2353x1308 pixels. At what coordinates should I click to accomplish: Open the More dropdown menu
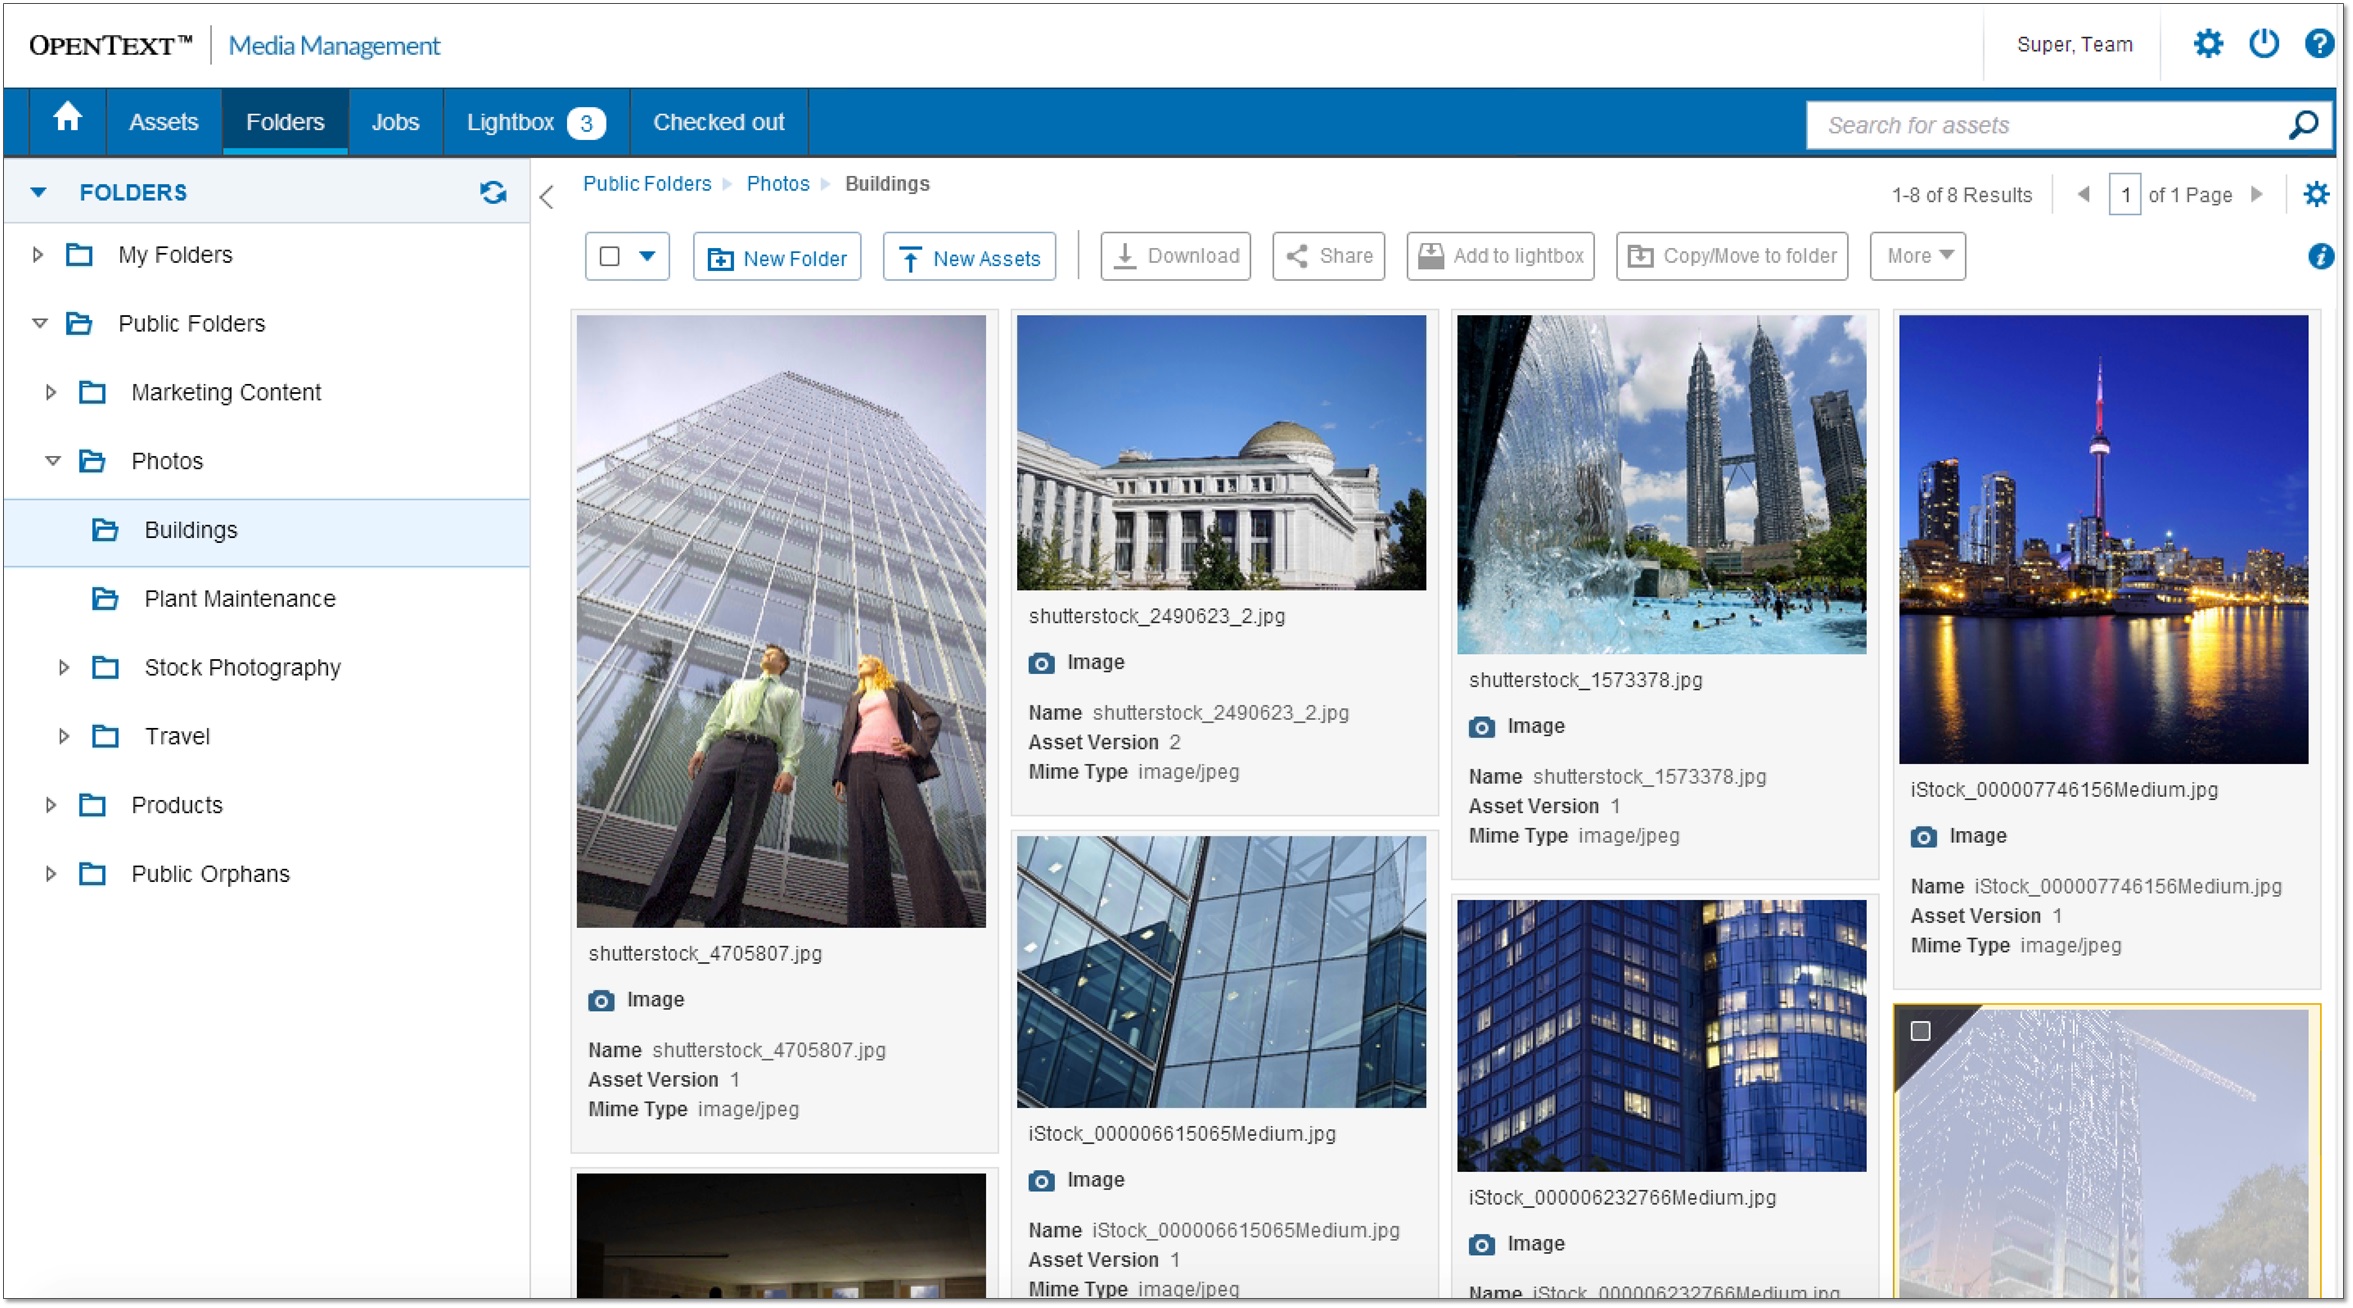1917,256
